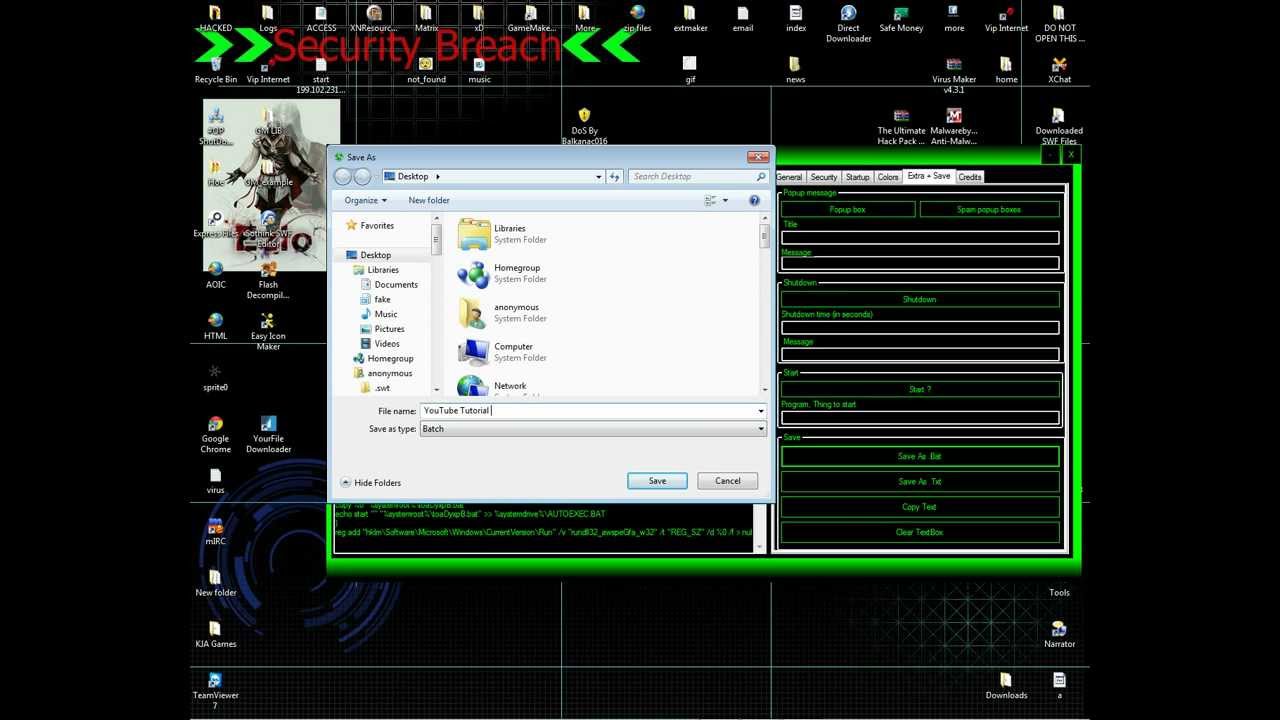1280x720 pixels.
Task: Switch to the Colors tab
Action: 888,177
